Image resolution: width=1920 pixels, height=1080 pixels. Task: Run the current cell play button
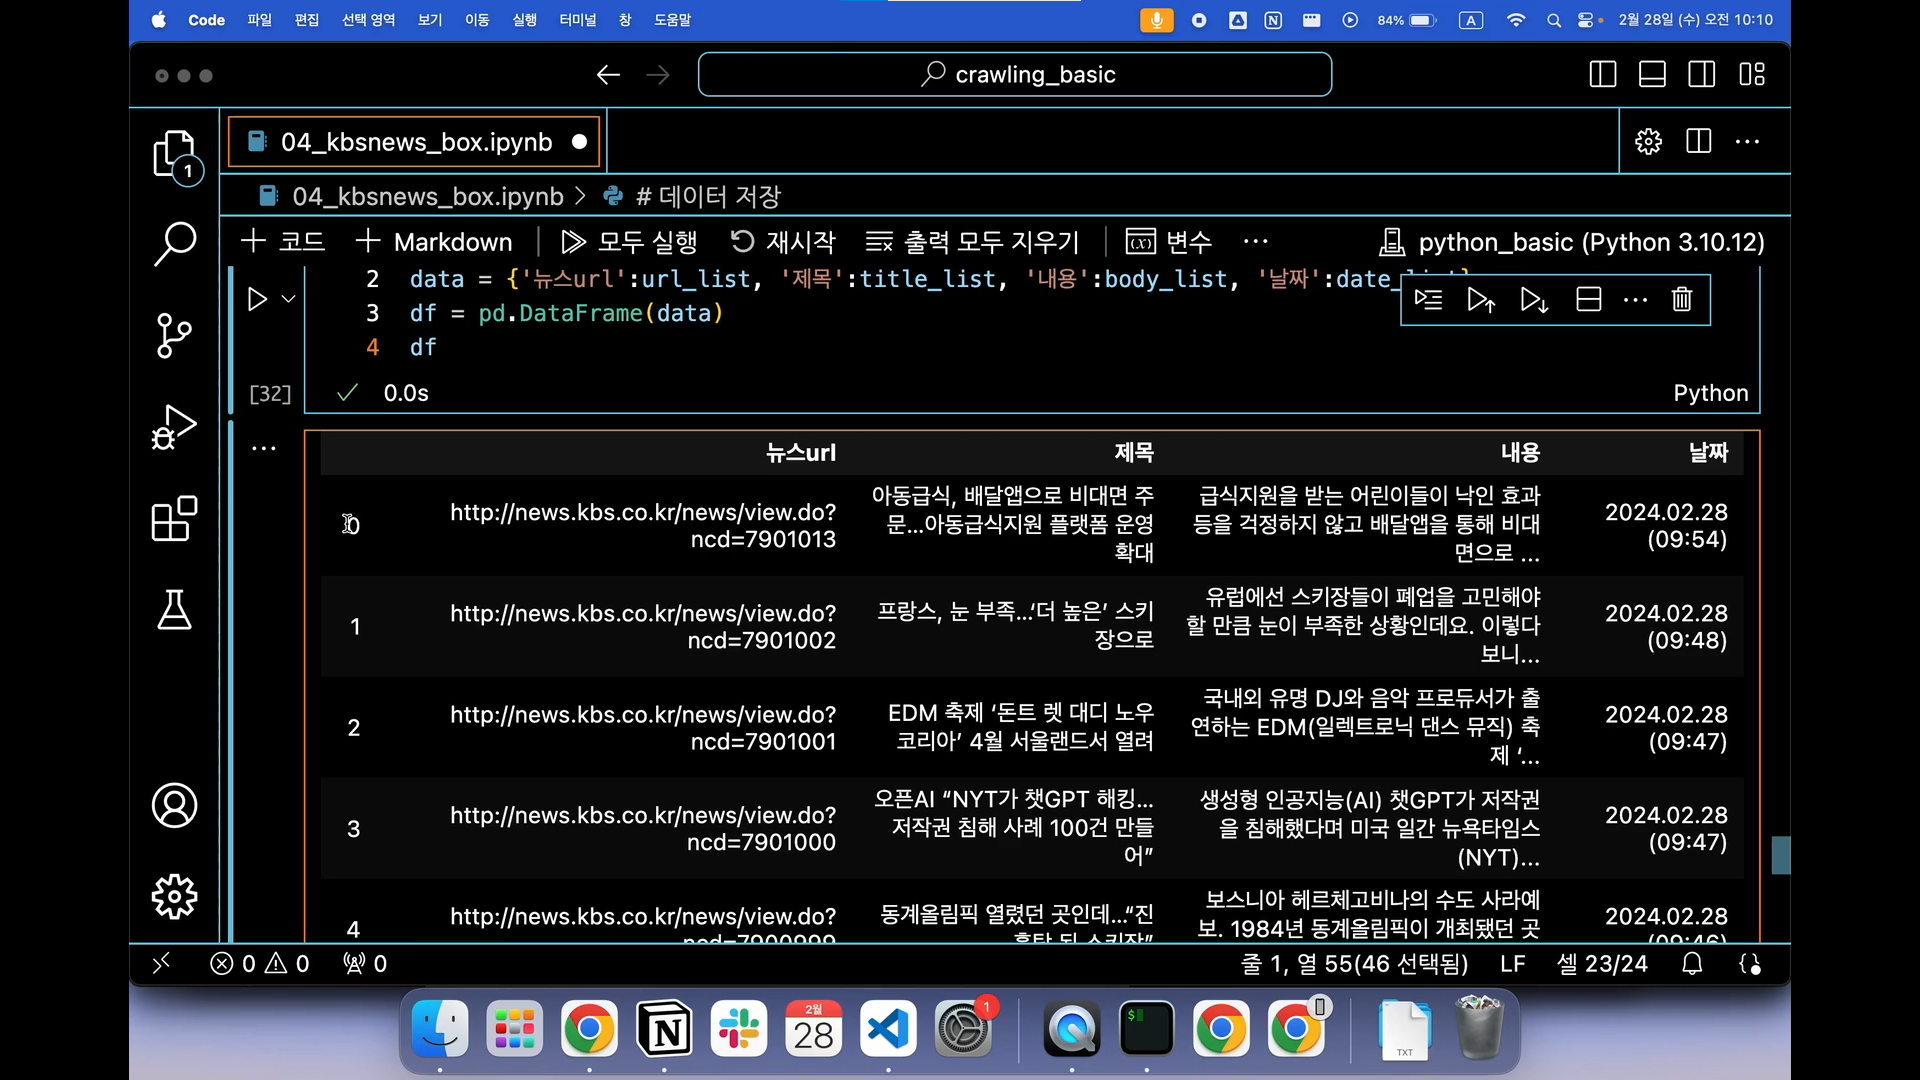click(x=257, y=299)
